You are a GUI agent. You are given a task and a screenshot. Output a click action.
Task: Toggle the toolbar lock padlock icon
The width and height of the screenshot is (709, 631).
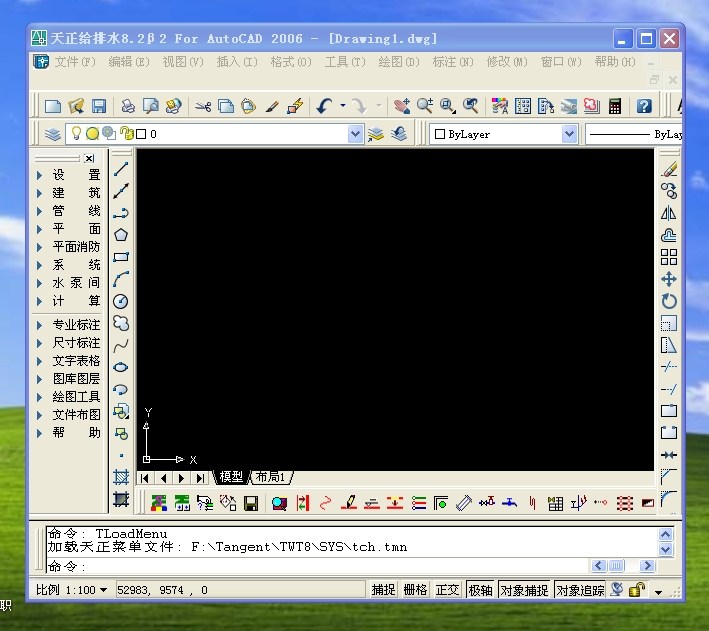click(x=637, y=590)
